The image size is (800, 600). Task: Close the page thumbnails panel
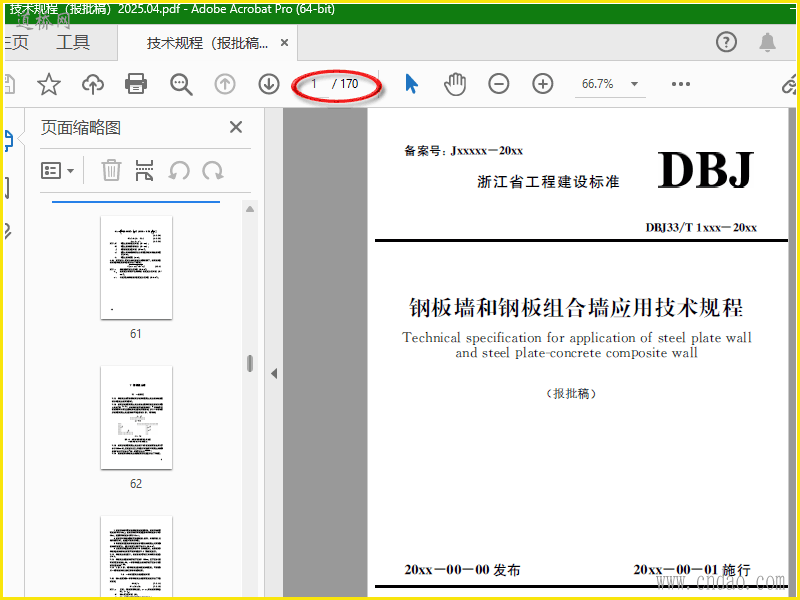tap(236, 127)
